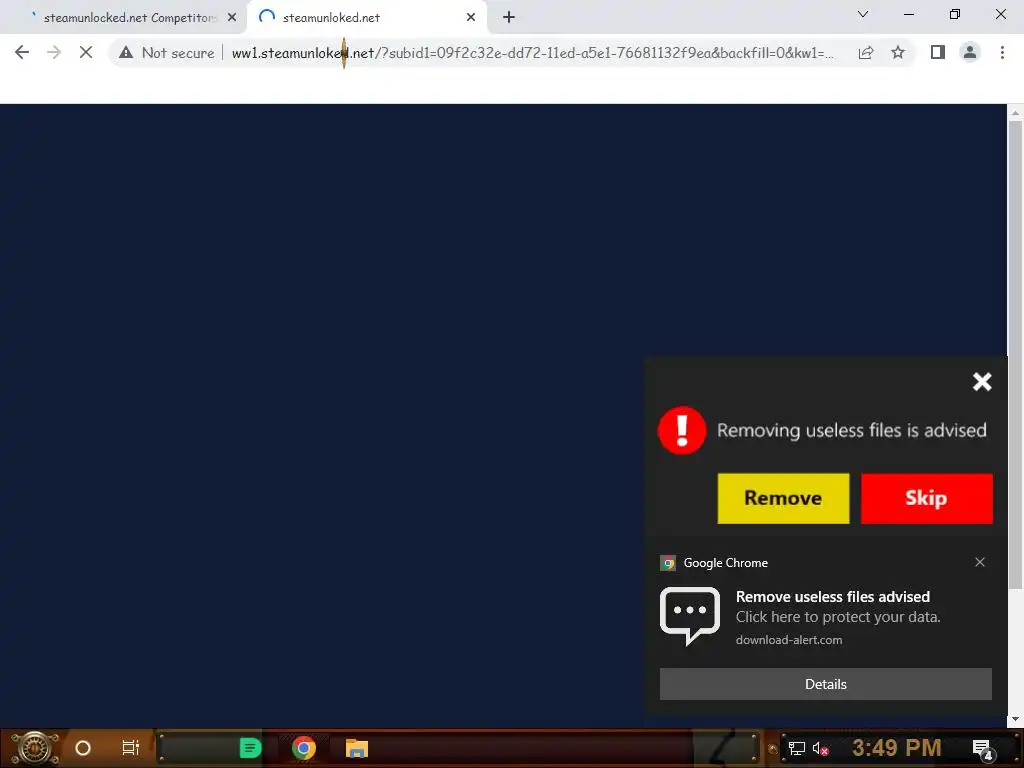Click the network icon in system tray
The width and height of the screenshot is (1024, 768).
[796, 748]
